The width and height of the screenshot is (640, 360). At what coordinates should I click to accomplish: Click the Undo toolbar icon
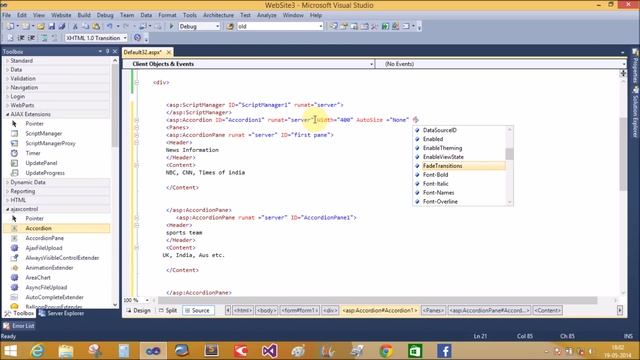[x=109, y=27]
